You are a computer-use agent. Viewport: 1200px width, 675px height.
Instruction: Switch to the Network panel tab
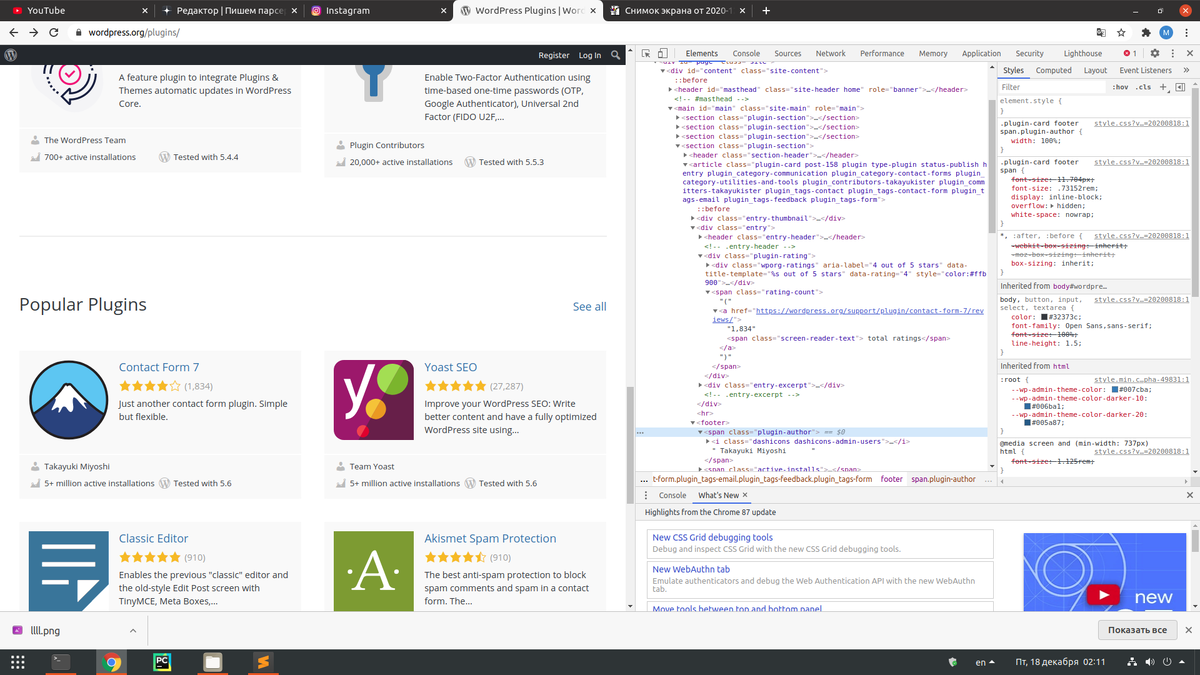[830, 53]
